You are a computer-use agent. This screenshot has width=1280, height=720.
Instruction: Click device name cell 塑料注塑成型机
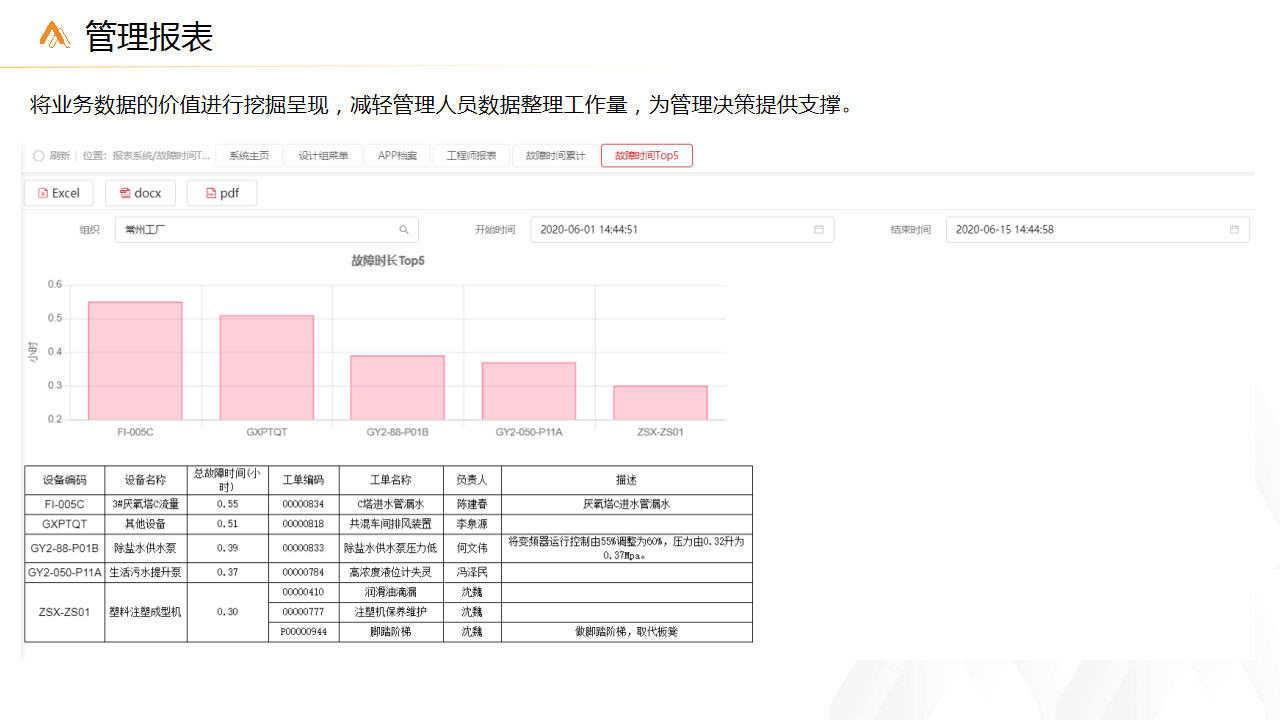(145, 612)
